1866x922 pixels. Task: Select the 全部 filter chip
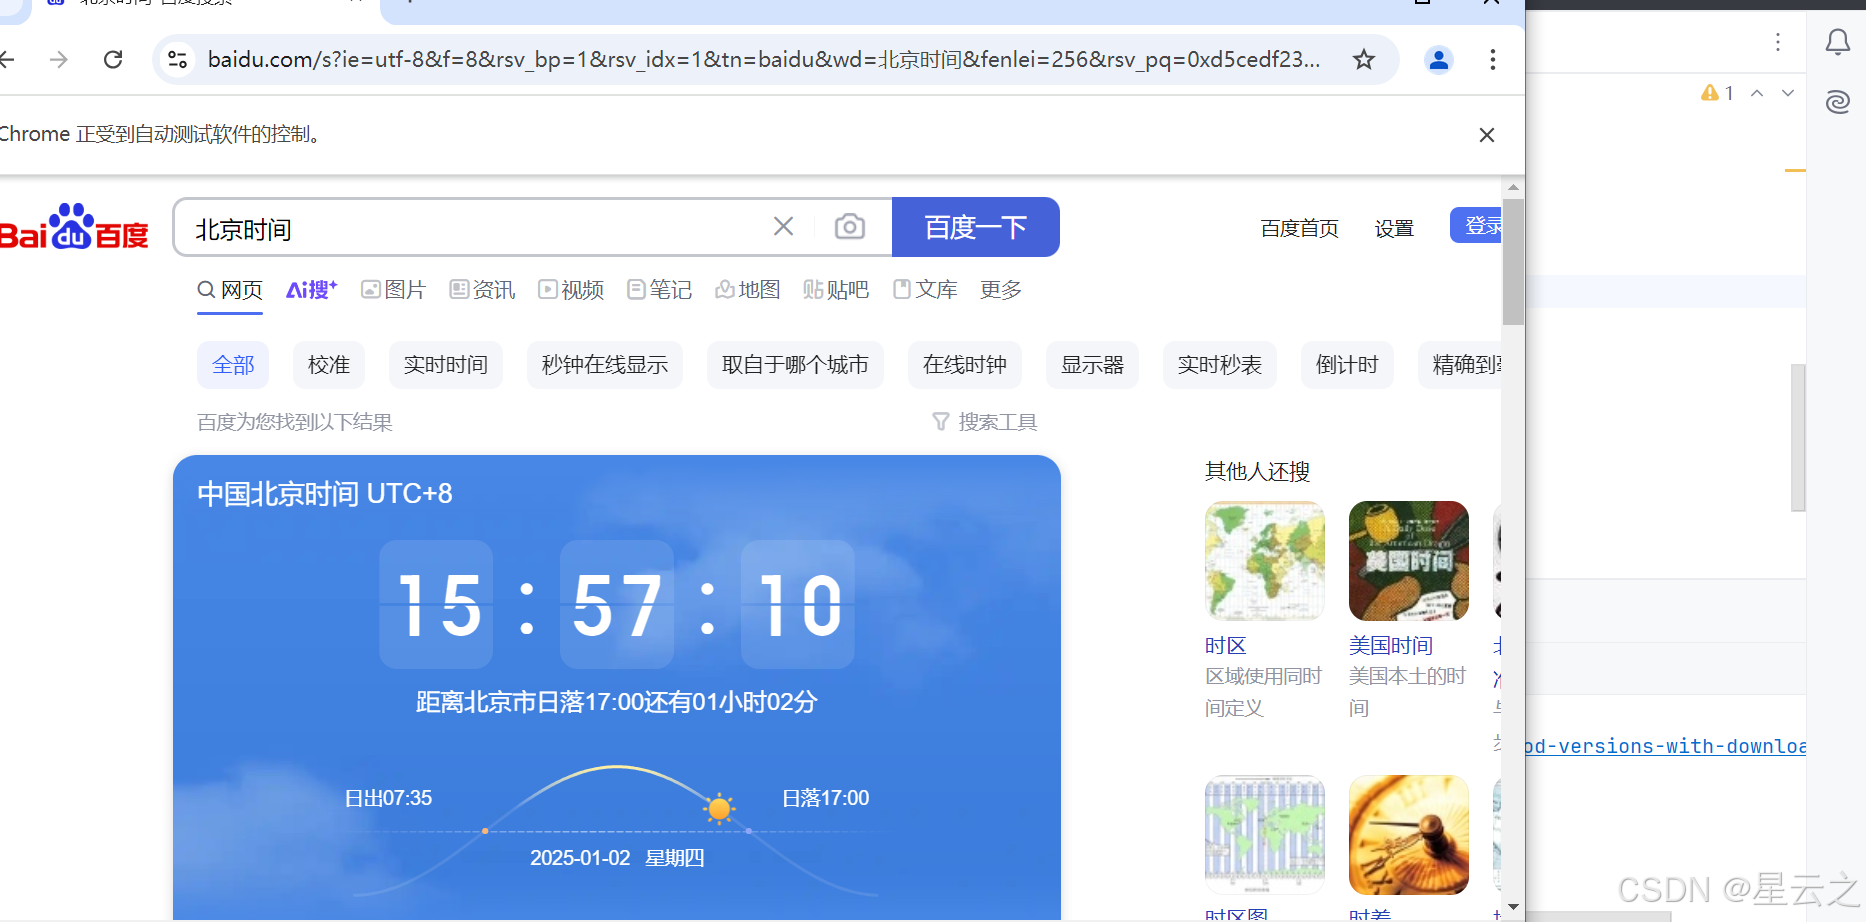pyautogui.click(x=233, y=365)
